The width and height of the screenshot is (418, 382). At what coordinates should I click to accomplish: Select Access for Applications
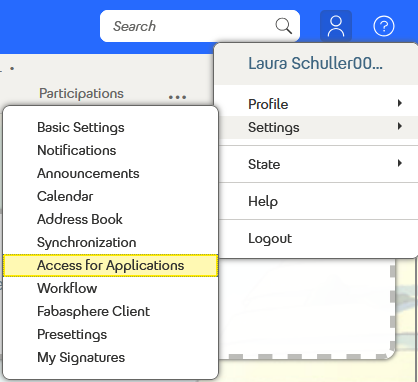click(111, 265)
